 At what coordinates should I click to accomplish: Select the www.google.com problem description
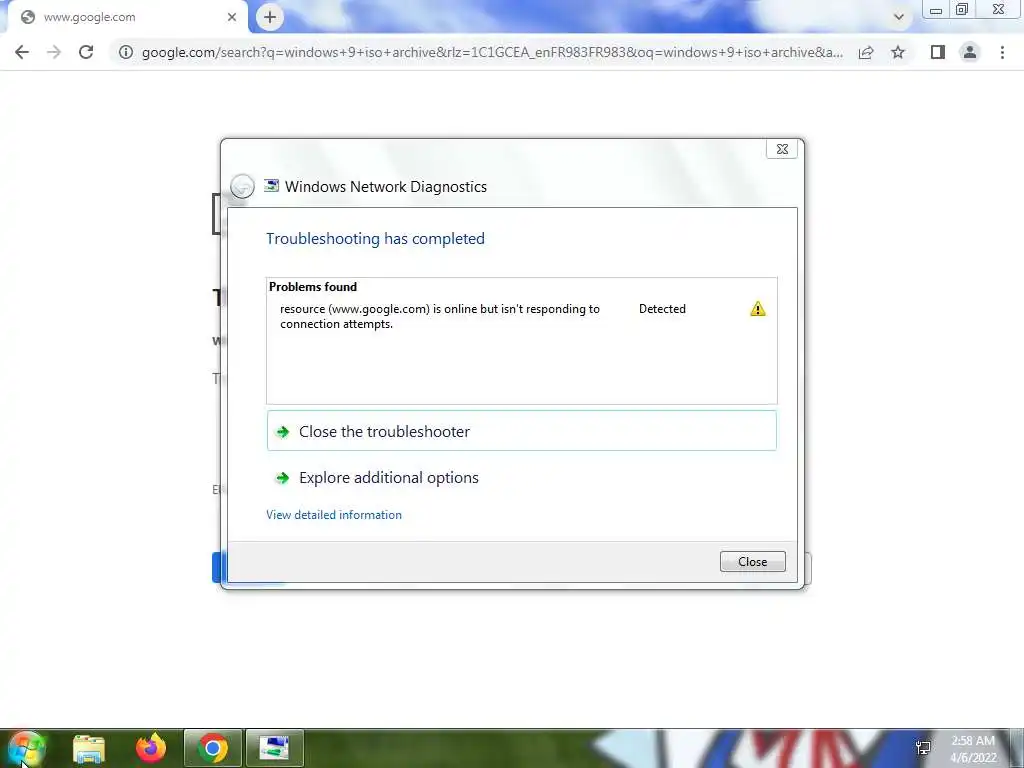click(x=440, y=316)
